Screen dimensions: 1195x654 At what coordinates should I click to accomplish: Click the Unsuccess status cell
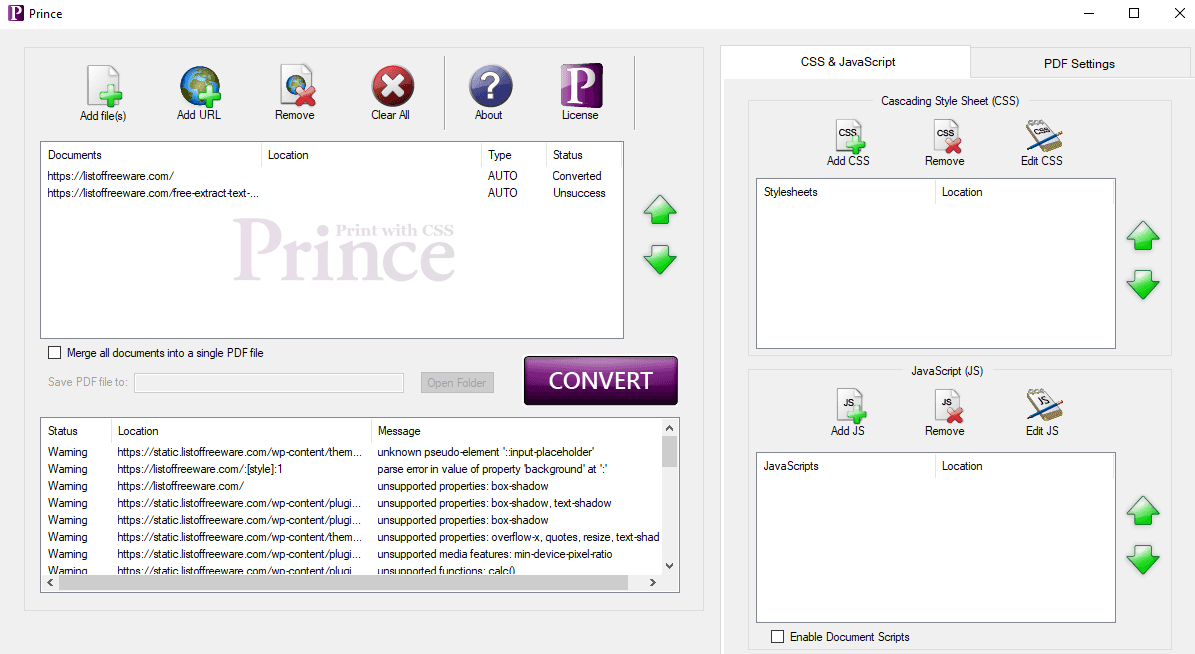(578, 193)
